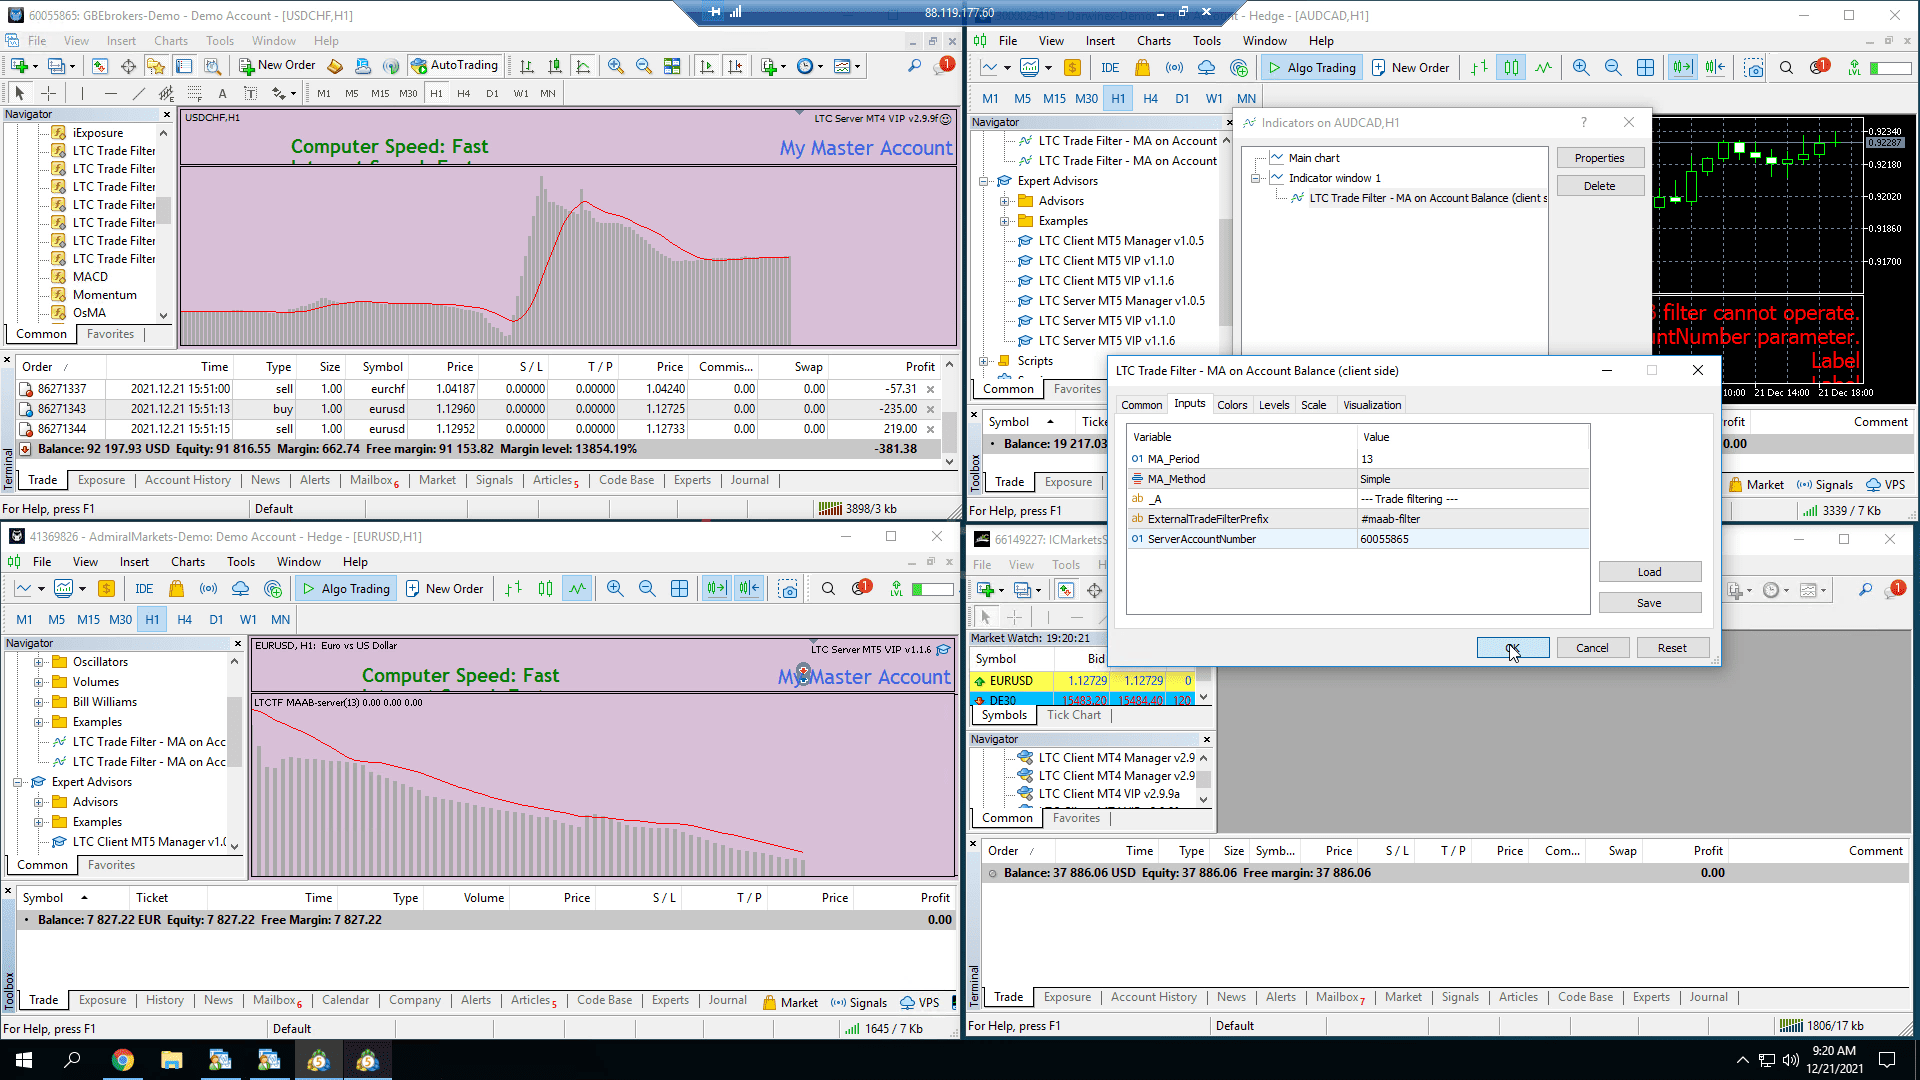This screenshot has width=1920, height=1080.
Task: Select trendline drawing tool in USDCHF window
Action: pos(139,93)
